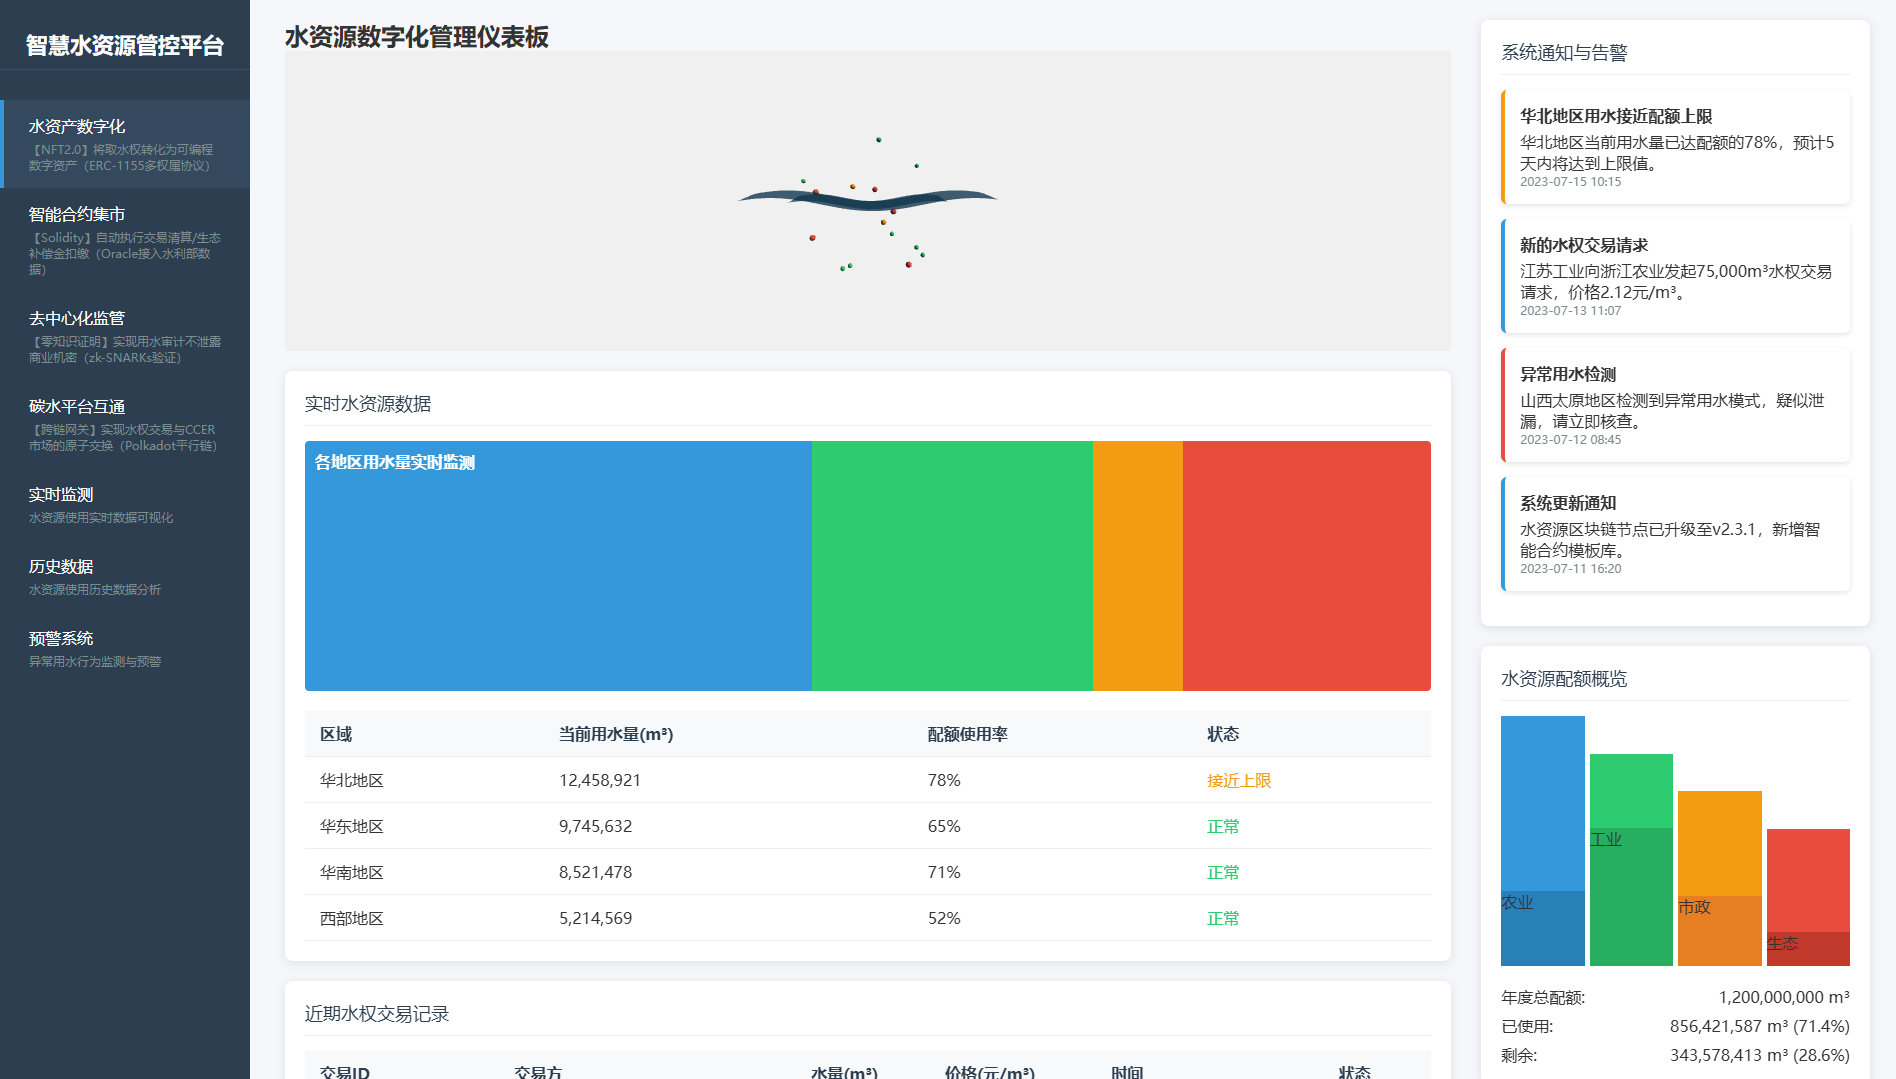Go to 去中心化监管 section

coord(125,336)
